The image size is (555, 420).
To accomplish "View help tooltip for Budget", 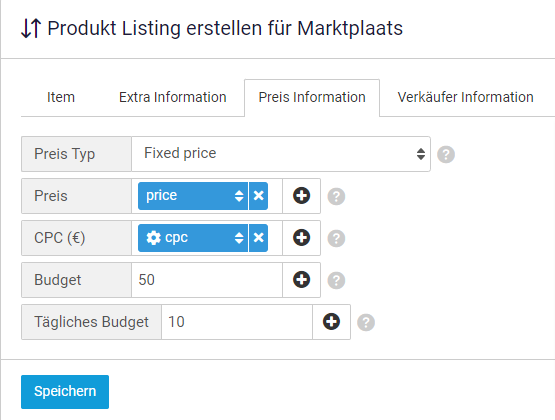I will tap(336, 280).
